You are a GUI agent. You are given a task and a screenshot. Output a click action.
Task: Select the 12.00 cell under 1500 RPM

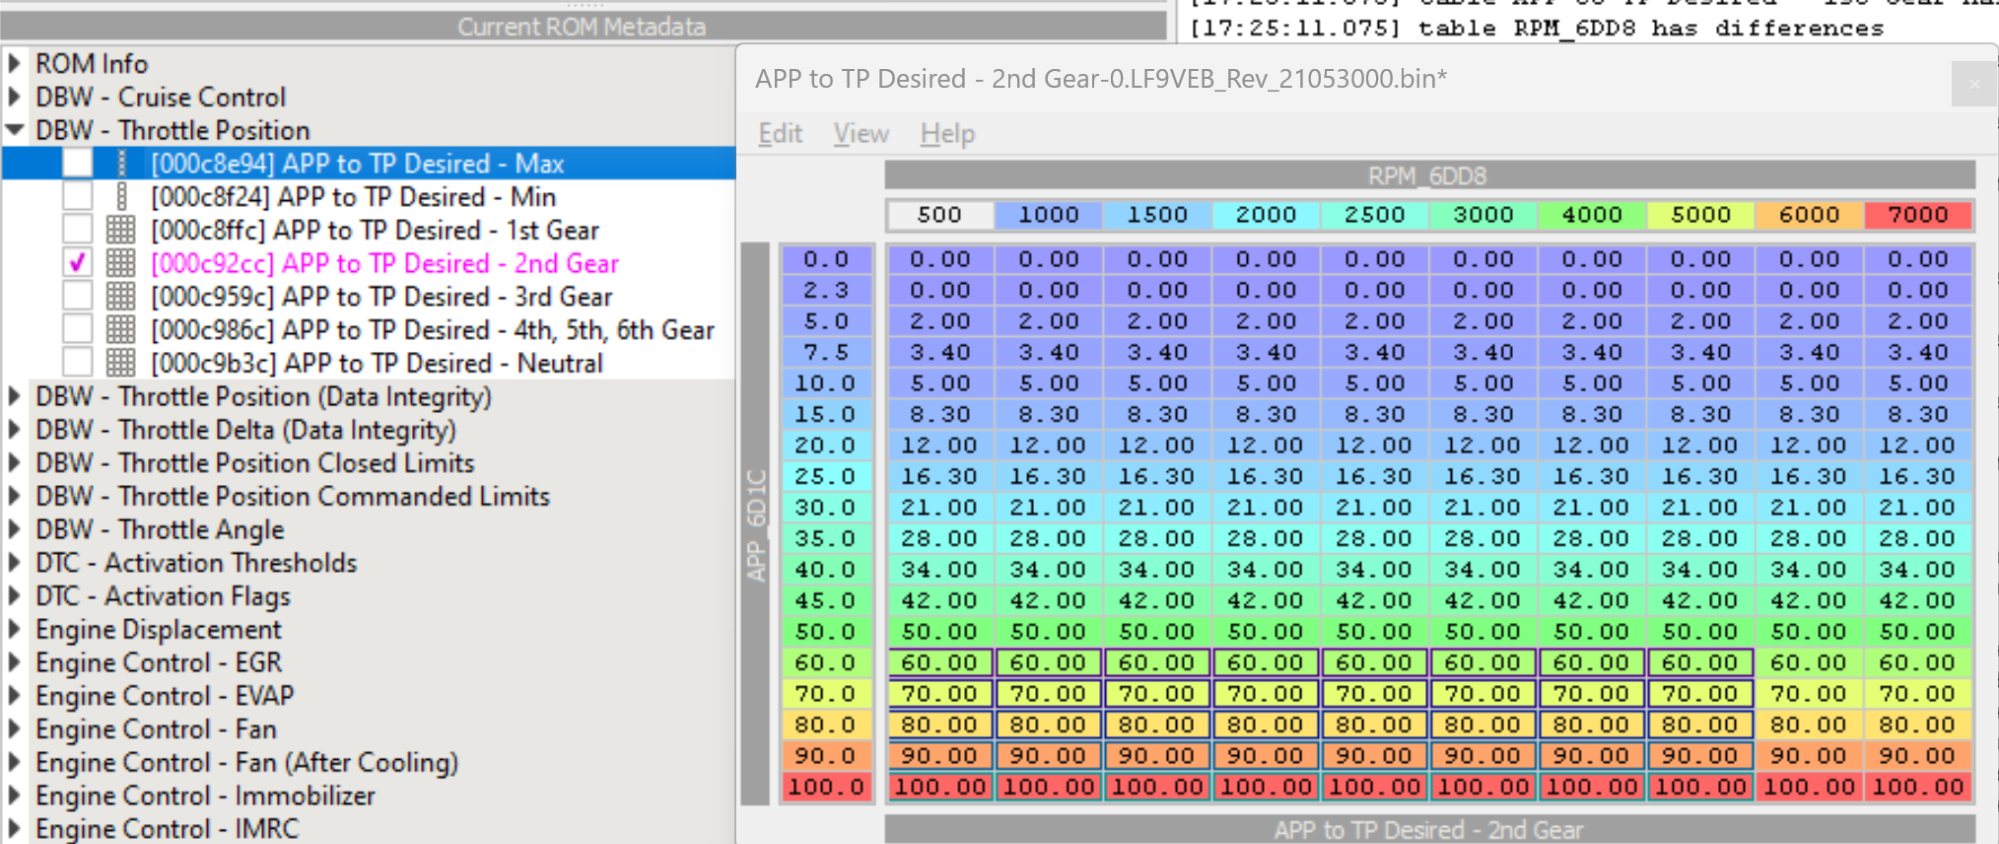1157,445
